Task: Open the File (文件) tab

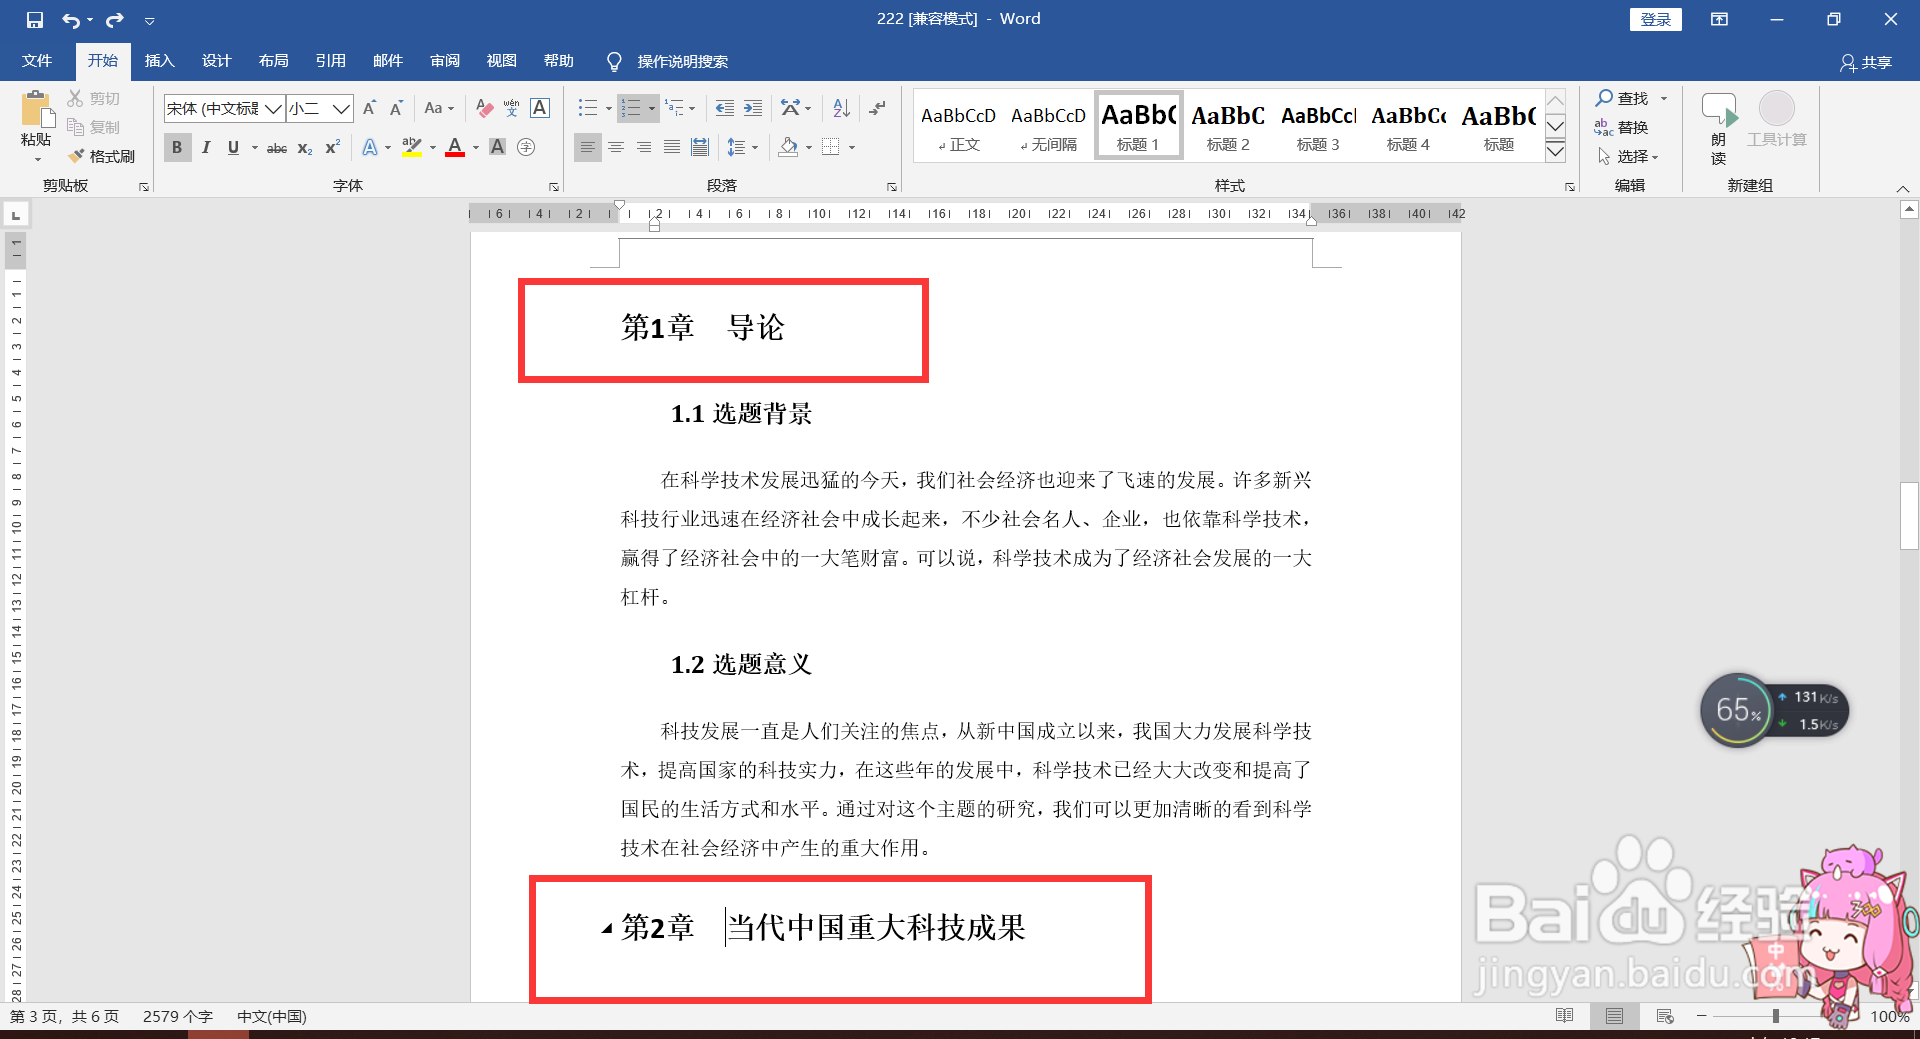Action: (x=37, y=61)
